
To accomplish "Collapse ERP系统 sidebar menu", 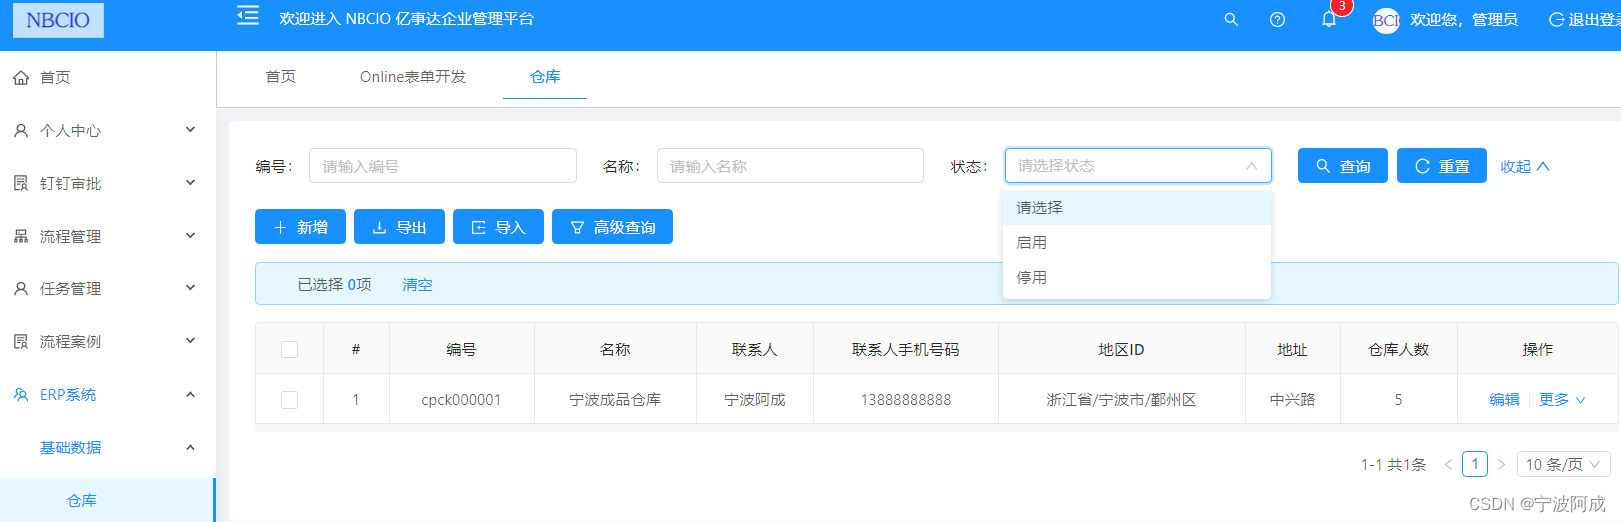I will (x=107, y=395).
